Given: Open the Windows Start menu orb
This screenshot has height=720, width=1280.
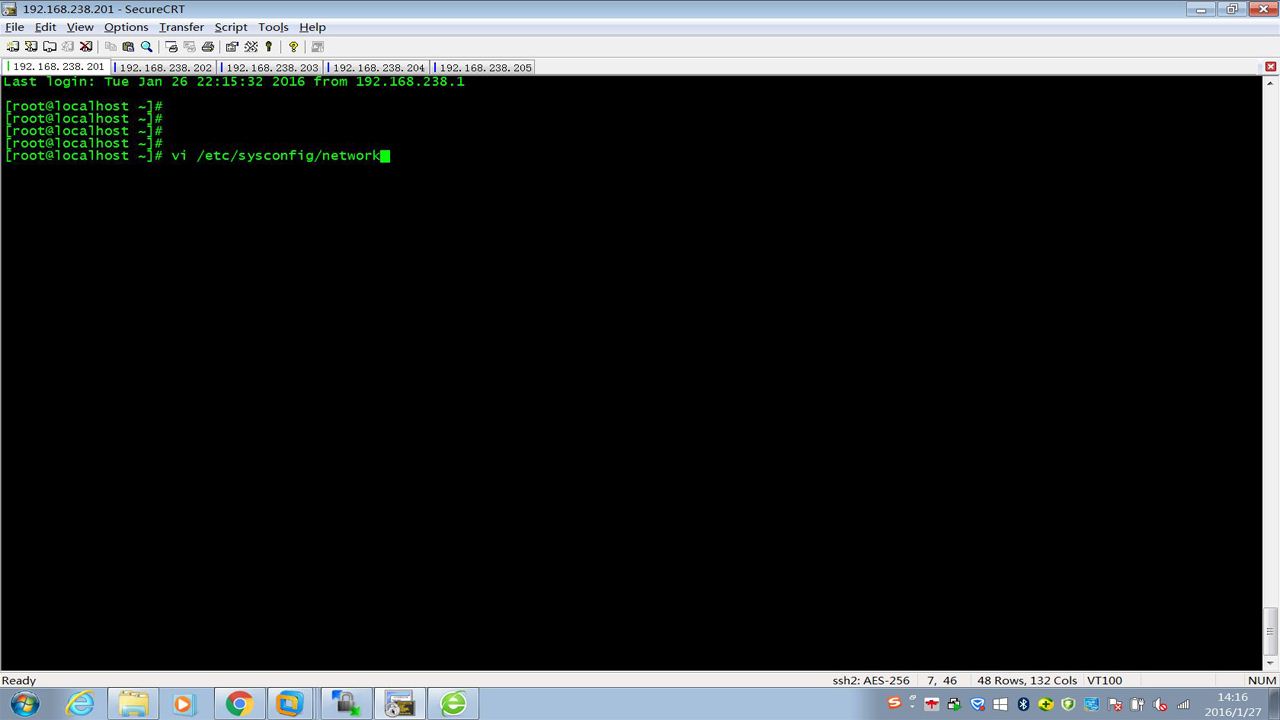Looking at the screenshot, I should 26,704.
